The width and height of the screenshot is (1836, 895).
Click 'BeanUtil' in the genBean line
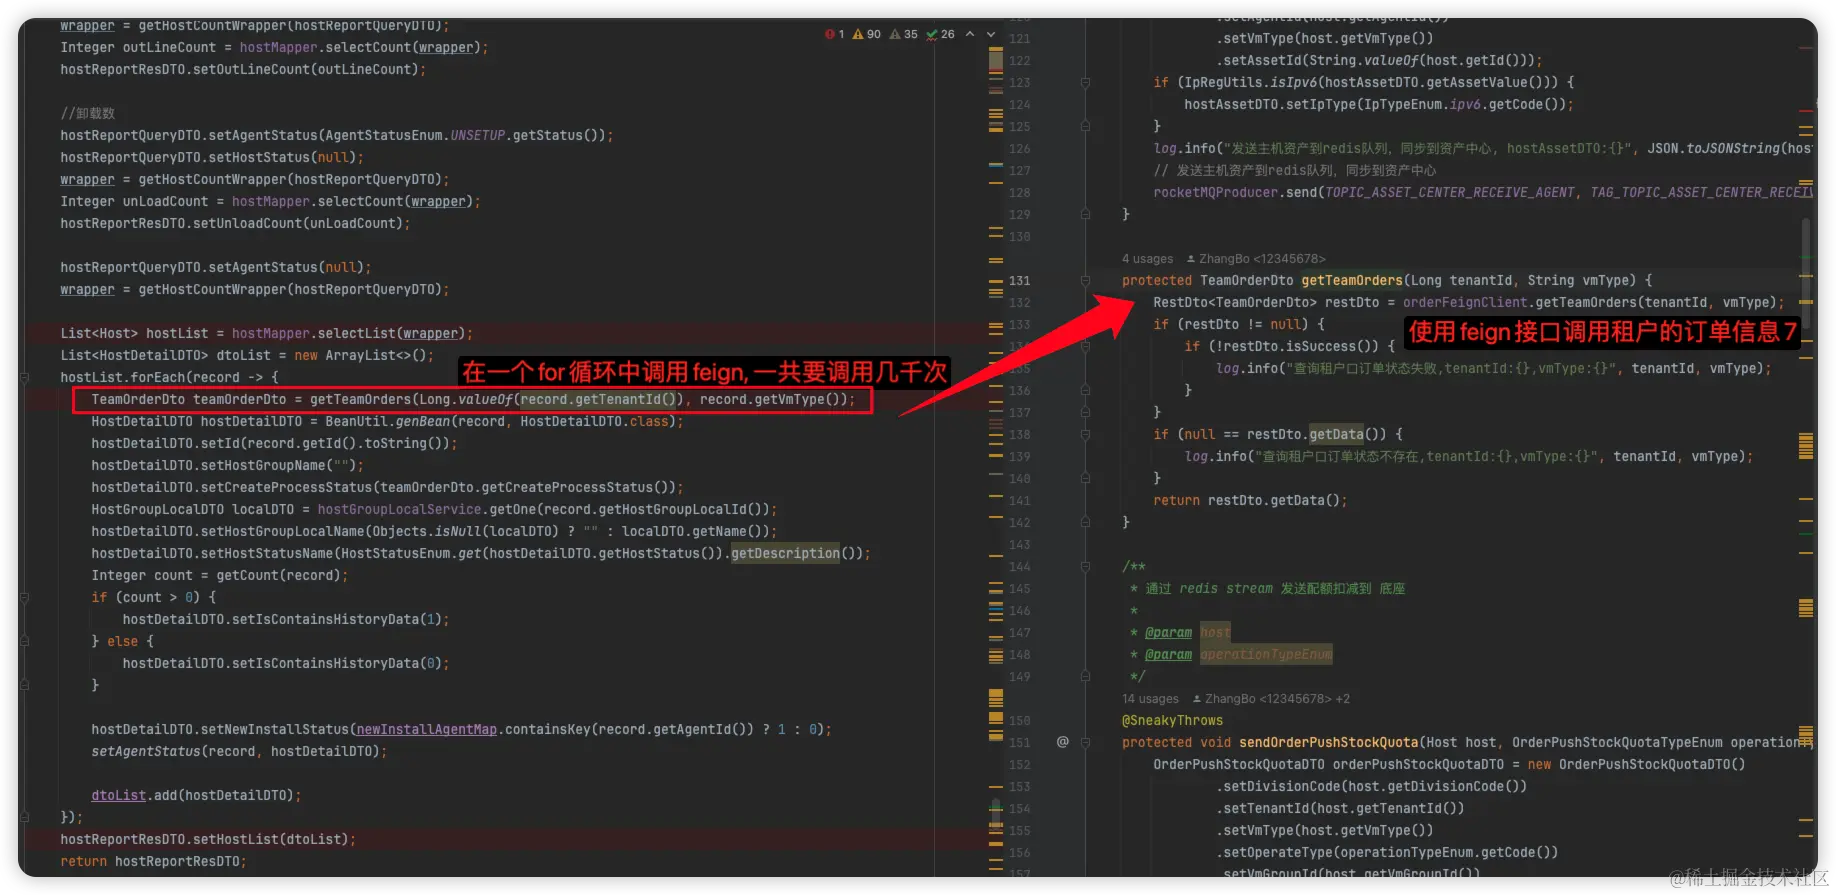pos(356,422)
